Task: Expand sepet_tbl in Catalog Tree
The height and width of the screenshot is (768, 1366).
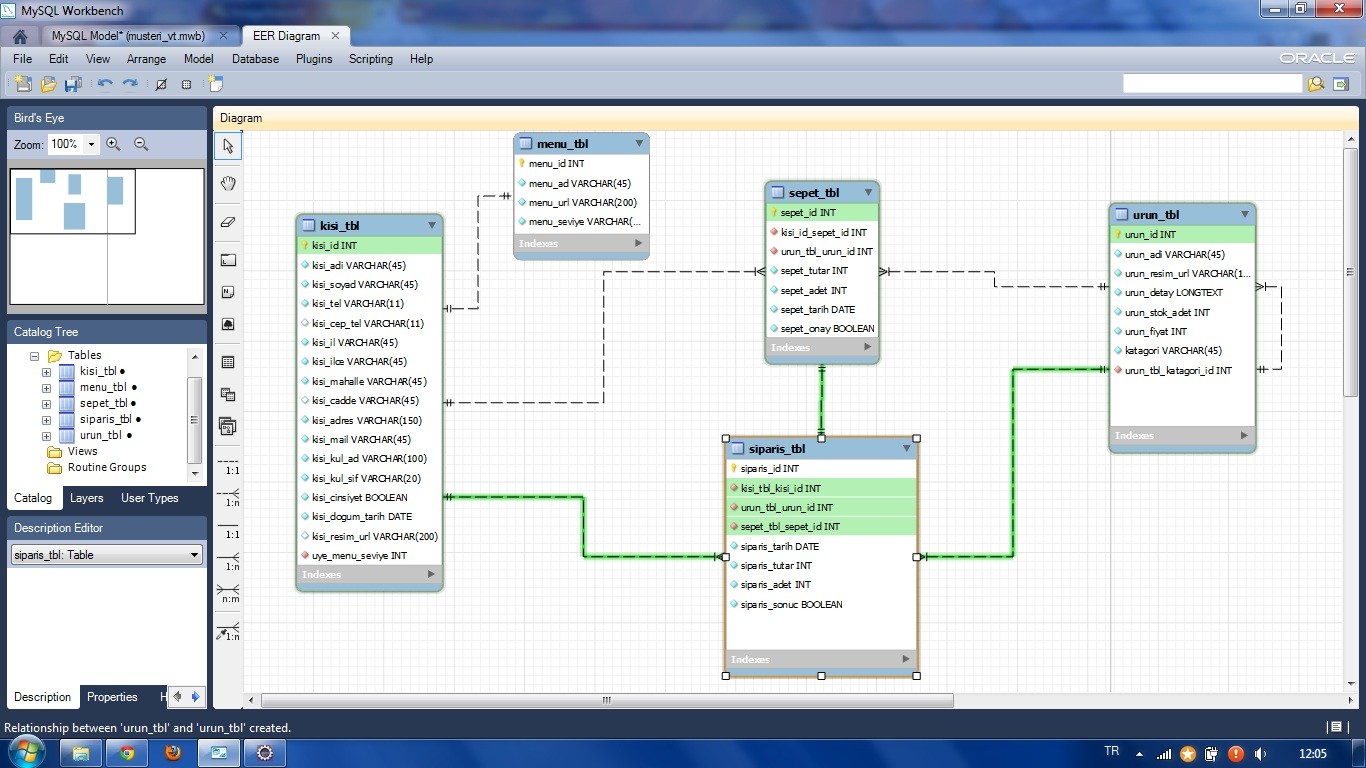Action: pos(46,404)
